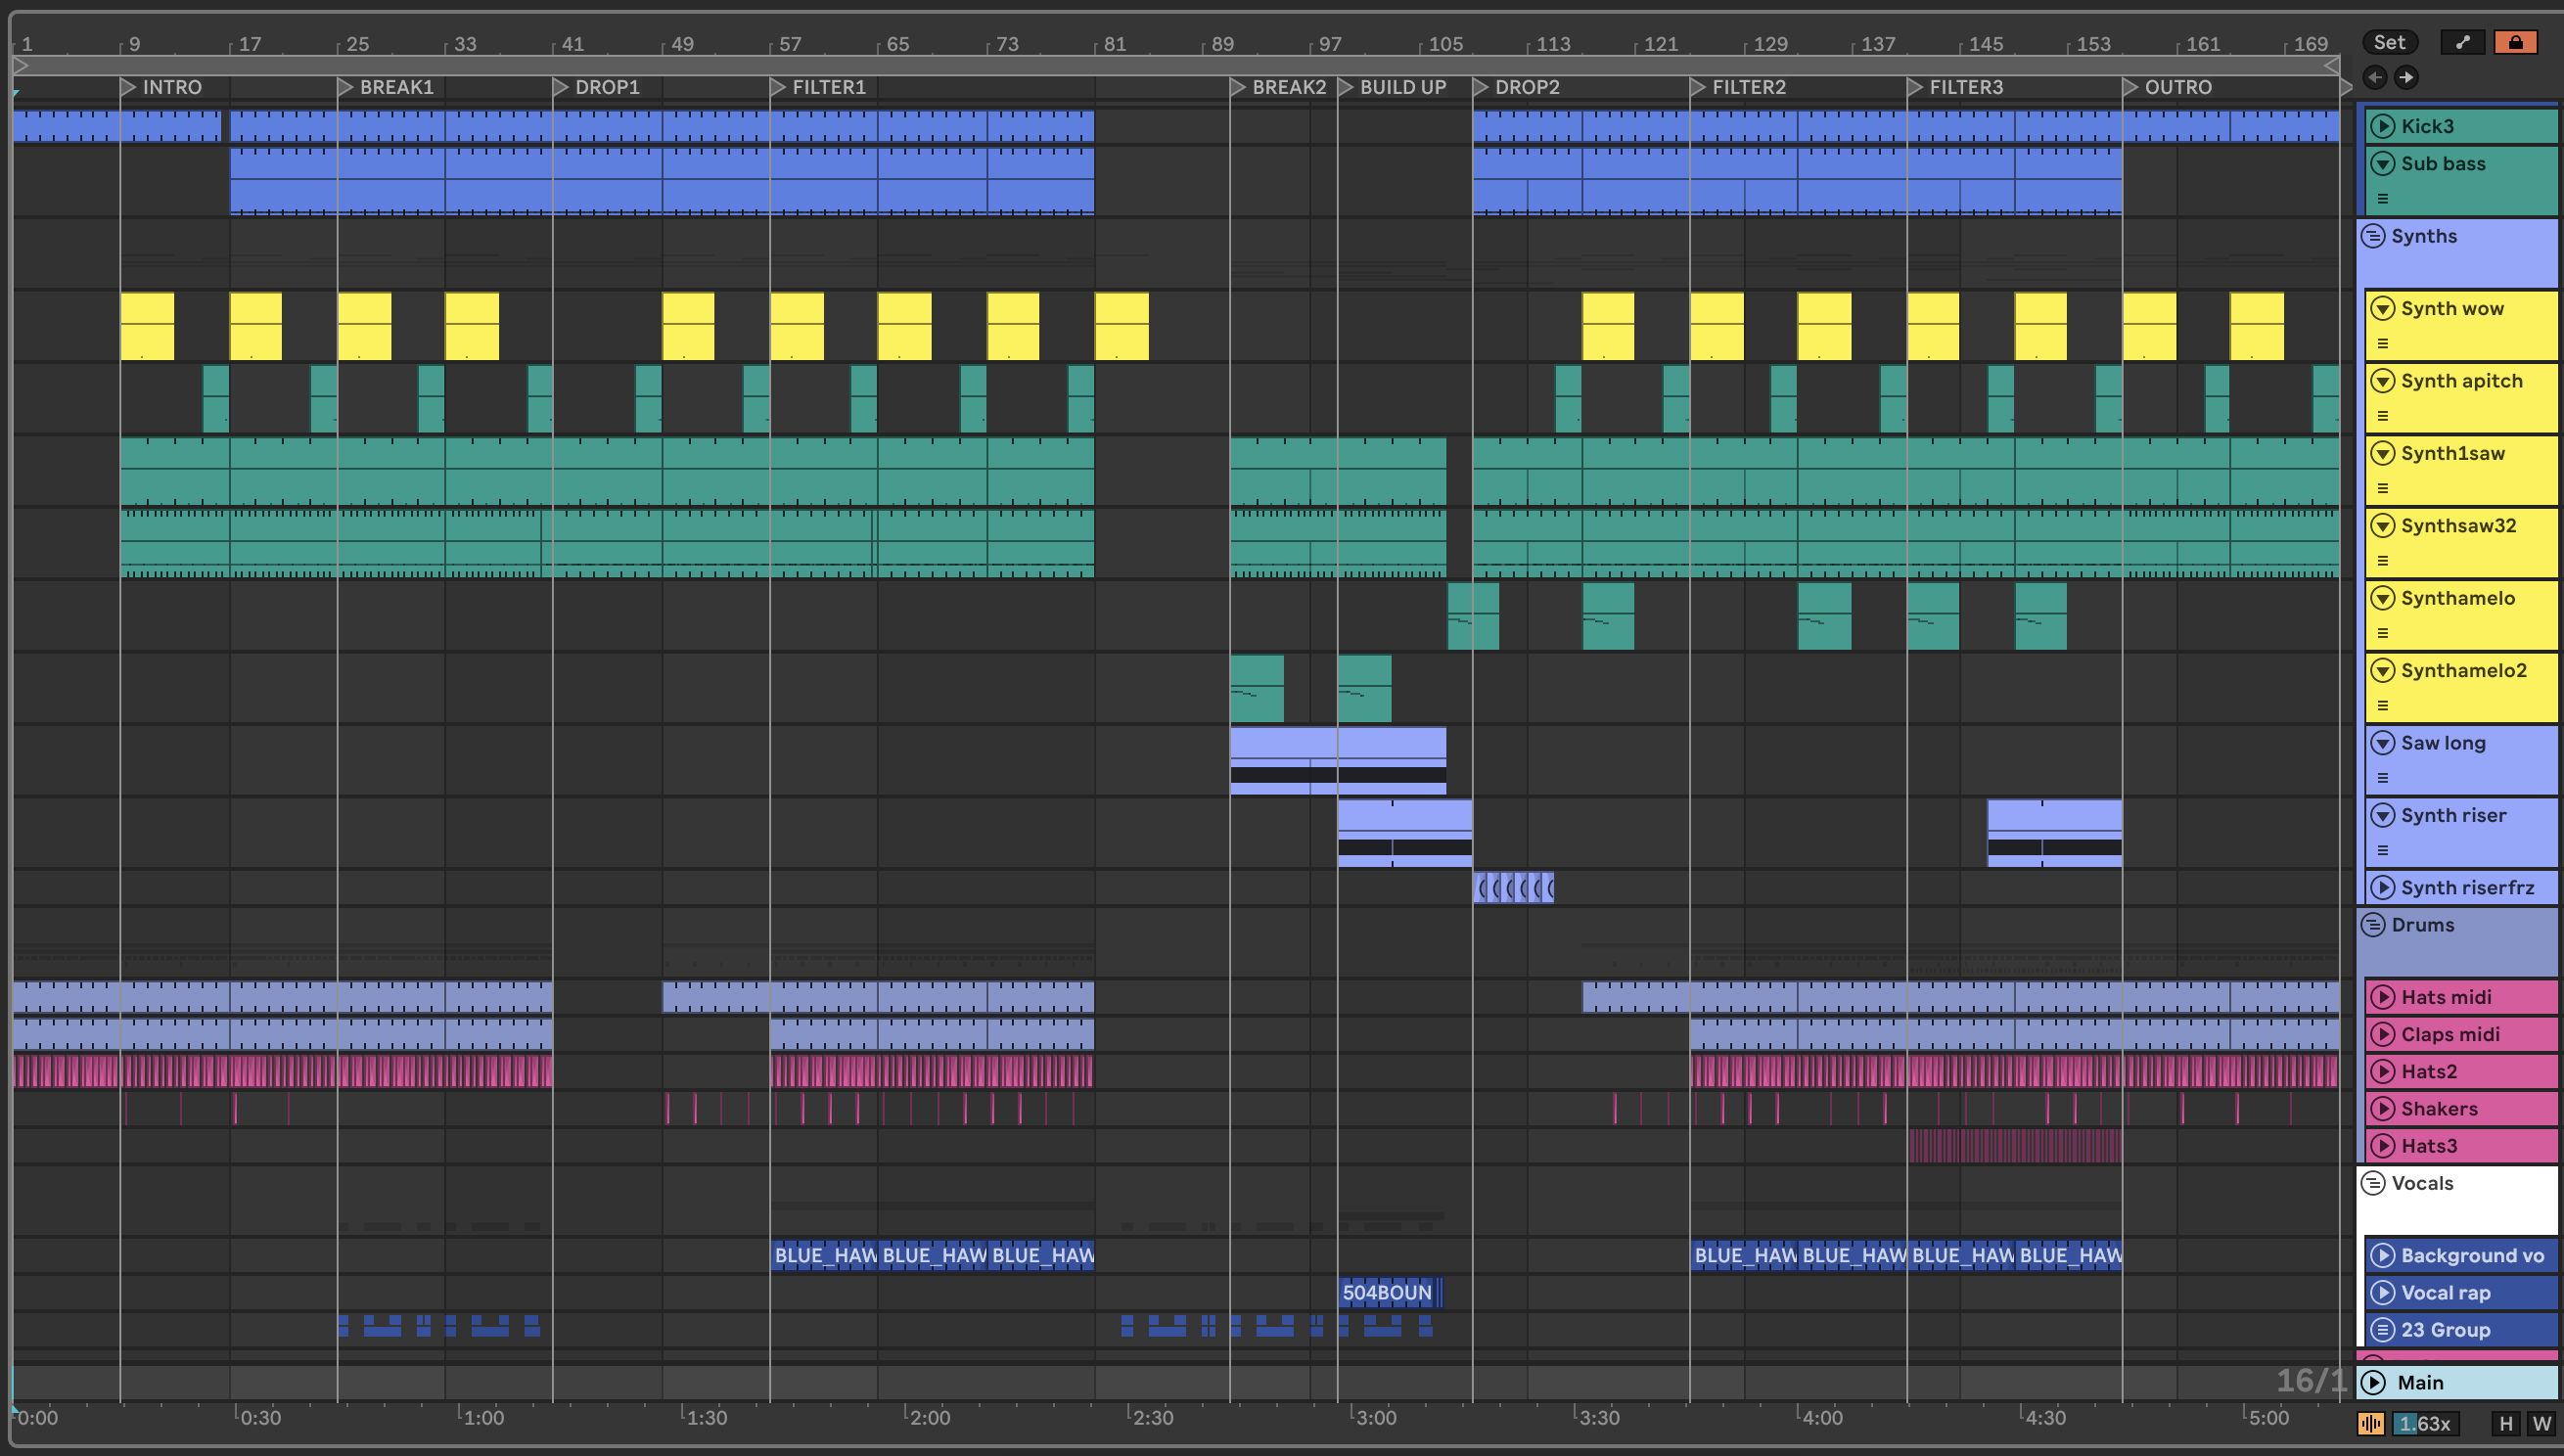The height and width of the screenshot is (1456, 2564).
Task: Fold the Vocals group track
Action: click(x=2373, y=1184)
